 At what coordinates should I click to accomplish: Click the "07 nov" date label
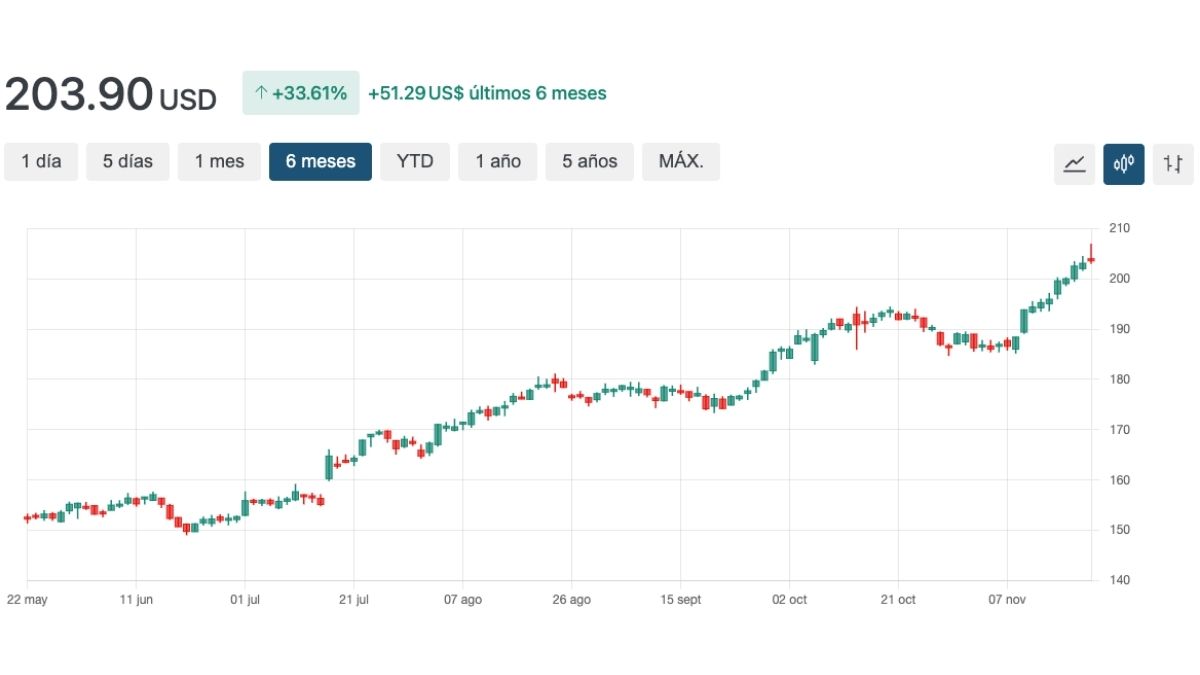[x=1008, y=600]
